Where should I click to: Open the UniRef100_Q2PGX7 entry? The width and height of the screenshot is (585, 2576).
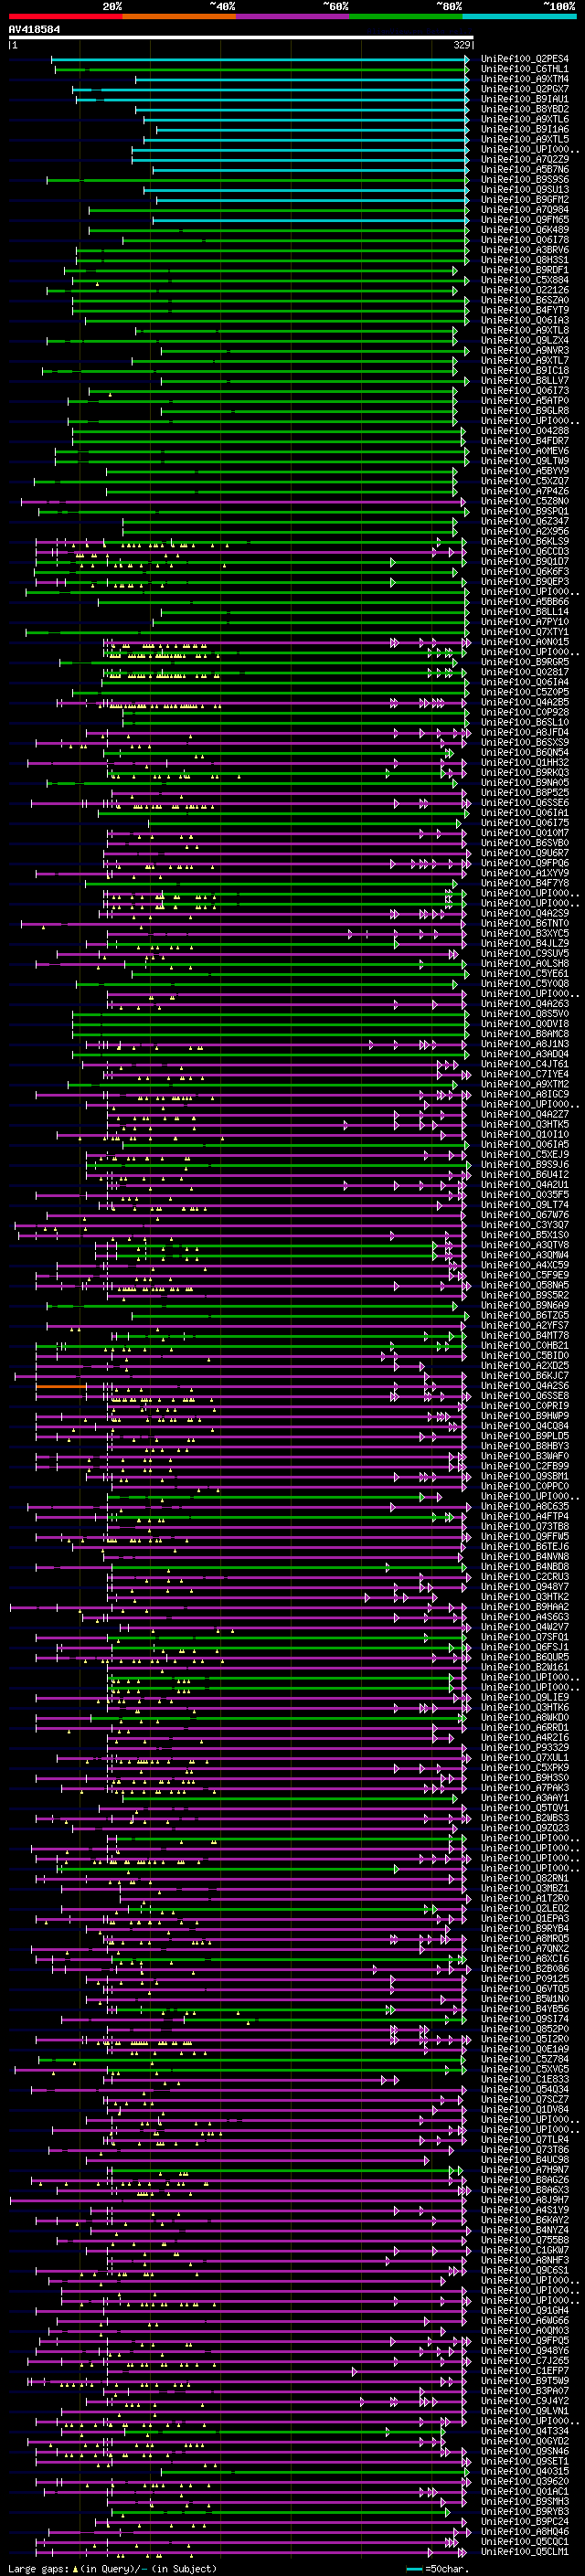pyautogui.click(x=525, y=89)
